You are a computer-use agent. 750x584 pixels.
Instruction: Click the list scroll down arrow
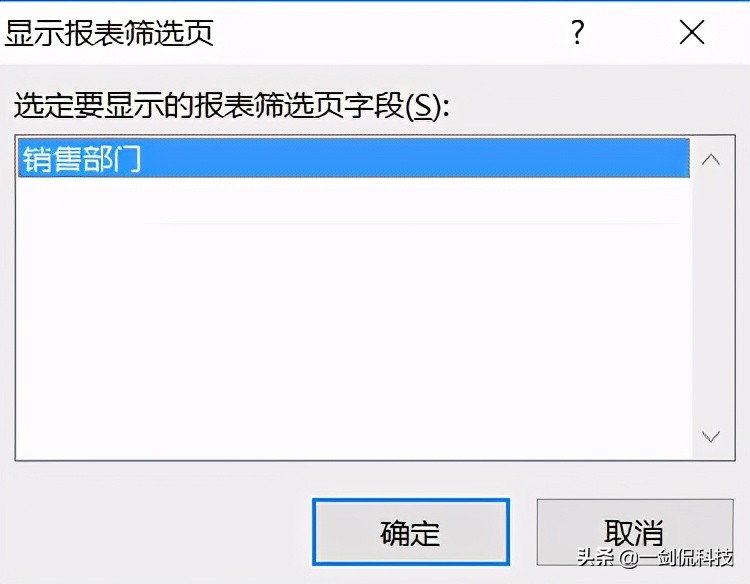tap(711, 436)
